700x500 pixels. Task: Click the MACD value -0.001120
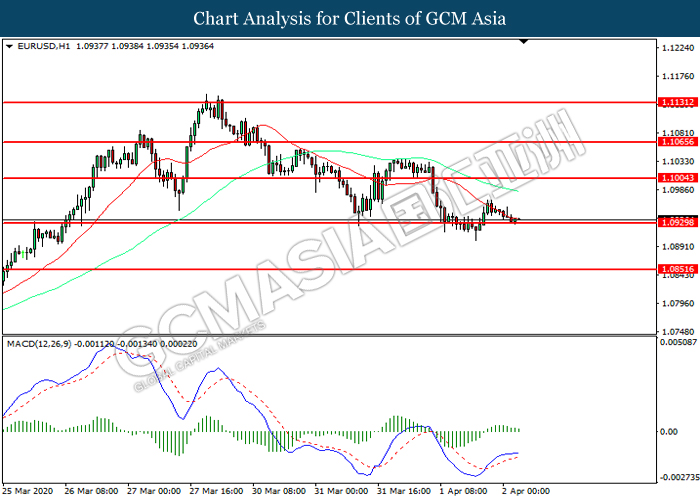94,344
